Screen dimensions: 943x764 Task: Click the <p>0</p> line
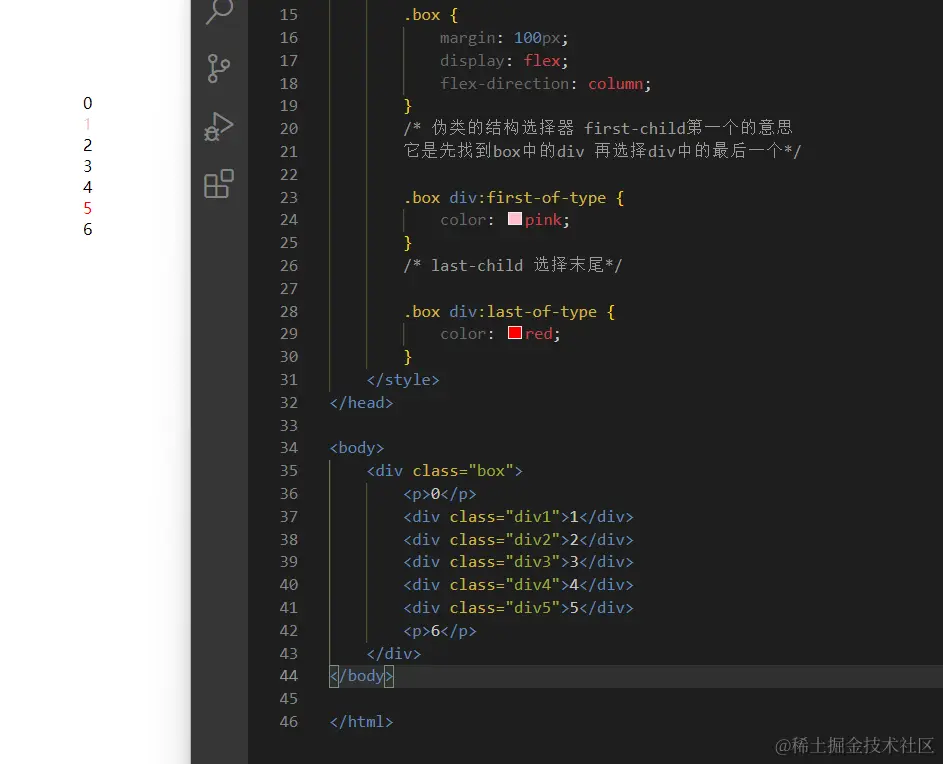tap(440, 493)
